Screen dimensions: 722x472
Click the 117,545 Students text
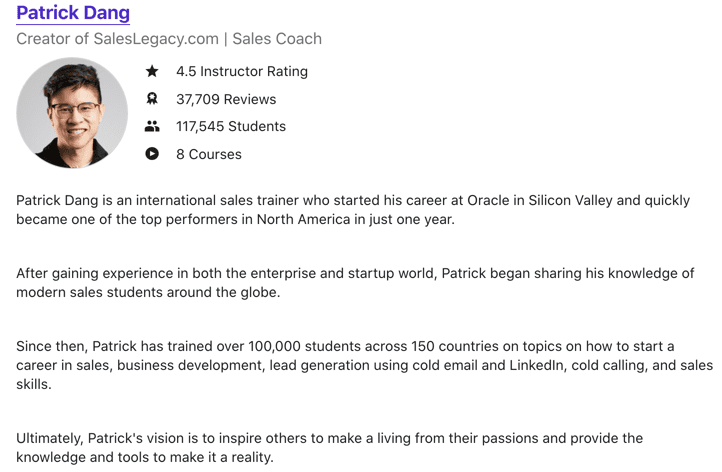pos(231,126)
